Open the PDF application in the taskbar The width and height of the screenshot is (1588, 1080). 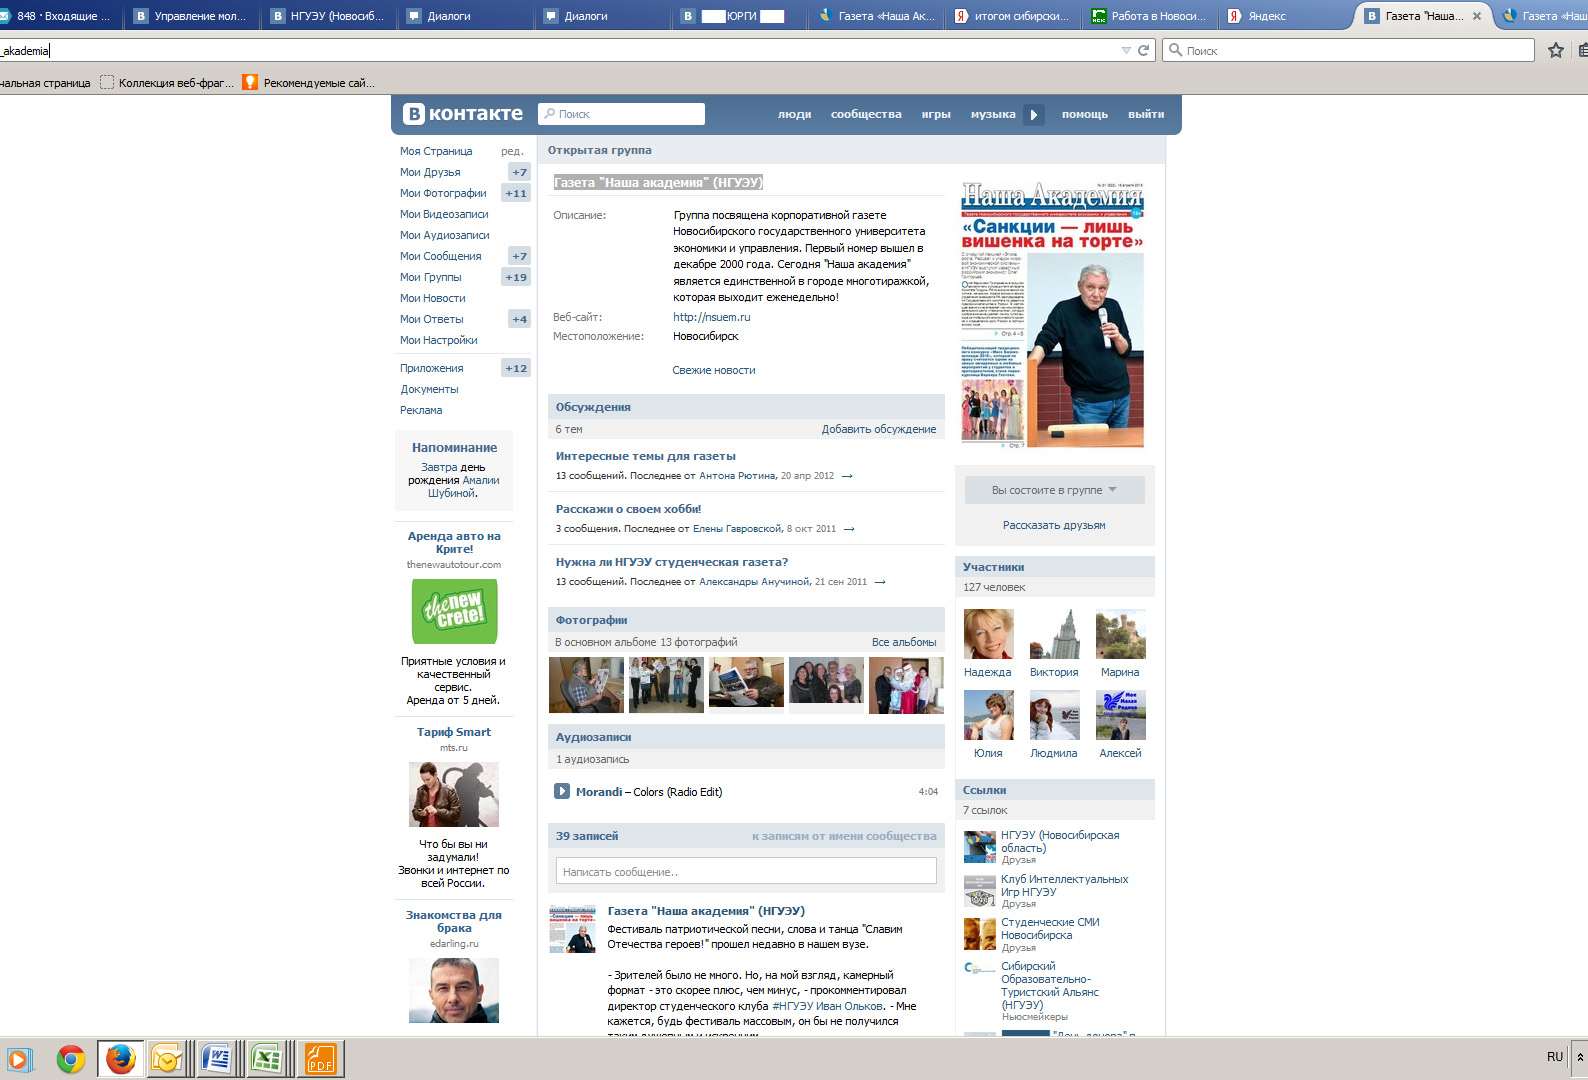click(x=320, y=1059)
